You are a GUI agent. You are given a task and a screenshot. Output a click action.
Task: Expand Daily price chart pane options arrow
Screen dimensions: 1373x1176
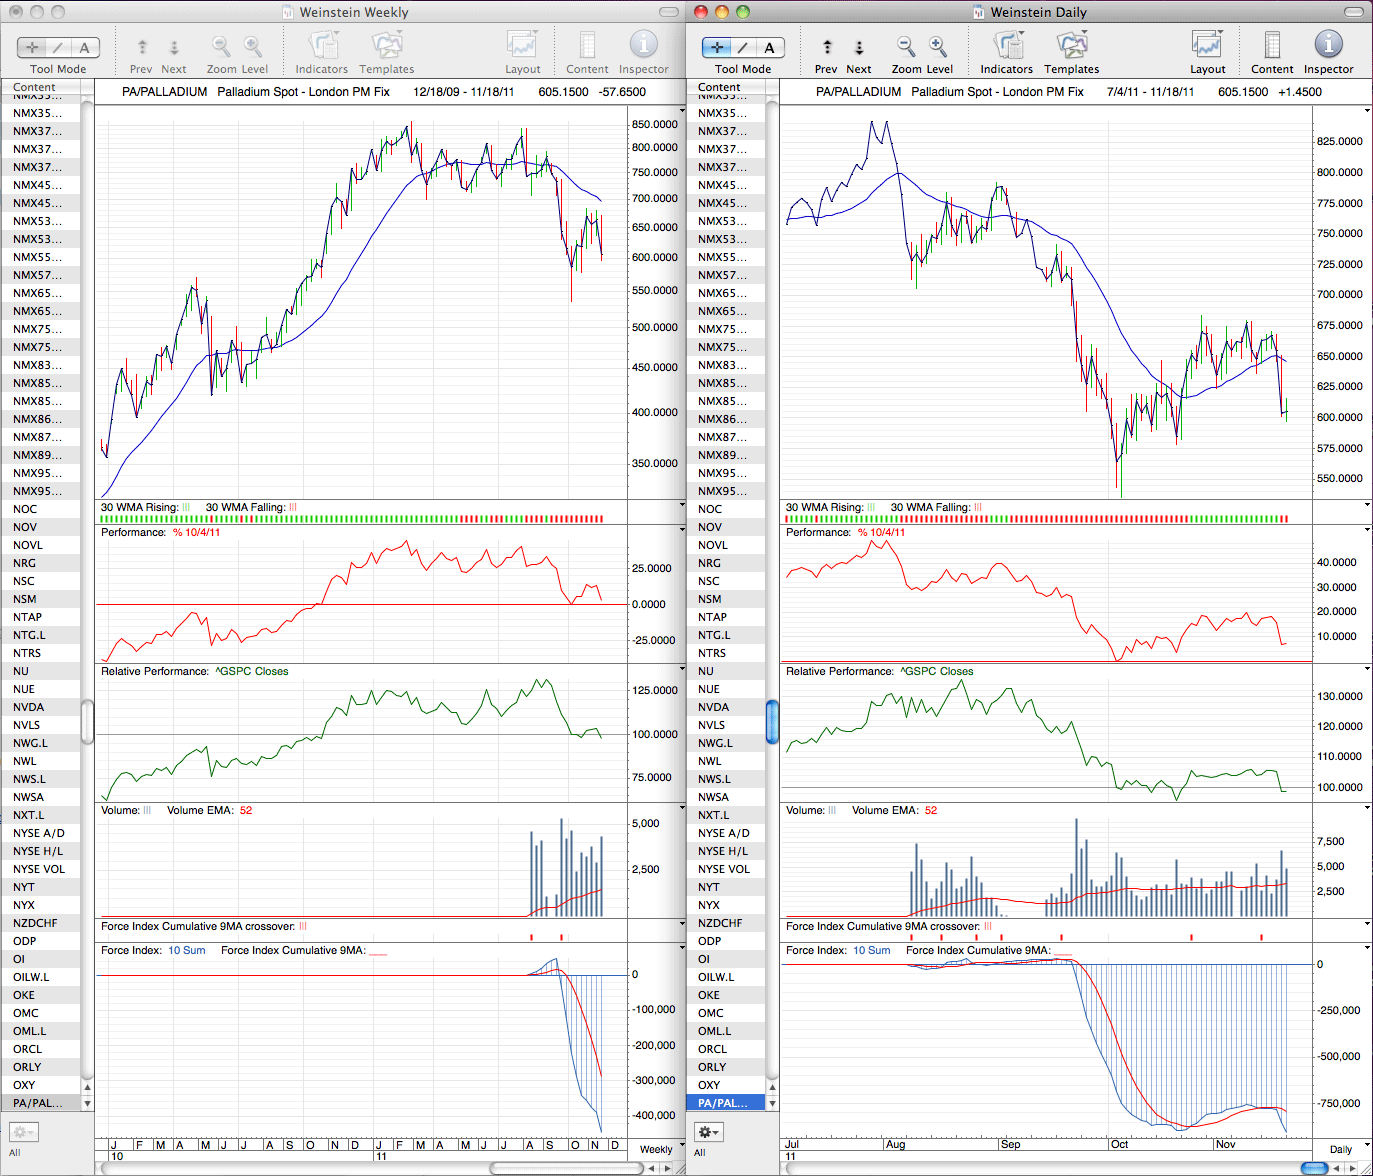click(x=1367, y=111)
